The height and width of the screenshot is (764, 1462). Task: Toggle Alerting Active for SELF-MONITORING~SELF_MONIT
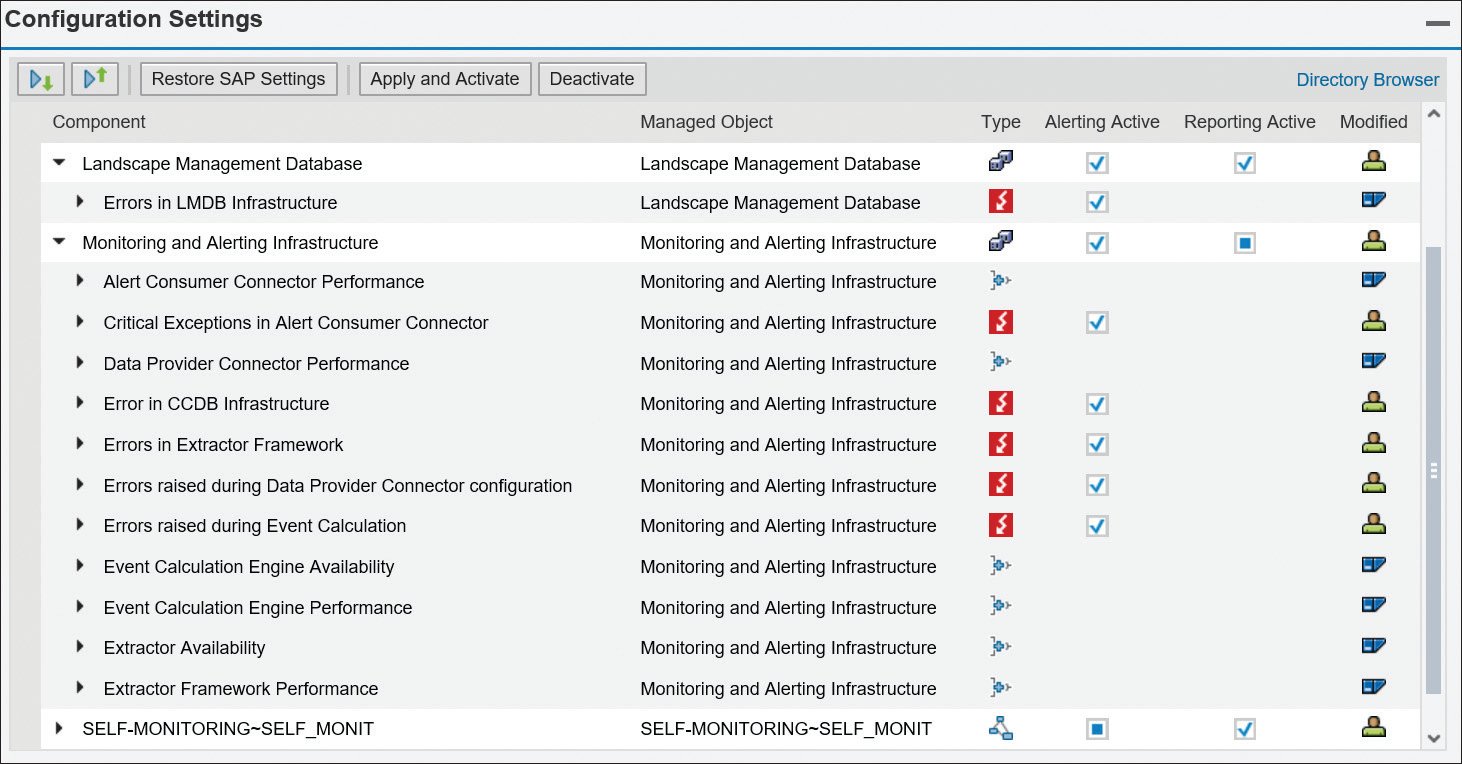point(1096,728)
